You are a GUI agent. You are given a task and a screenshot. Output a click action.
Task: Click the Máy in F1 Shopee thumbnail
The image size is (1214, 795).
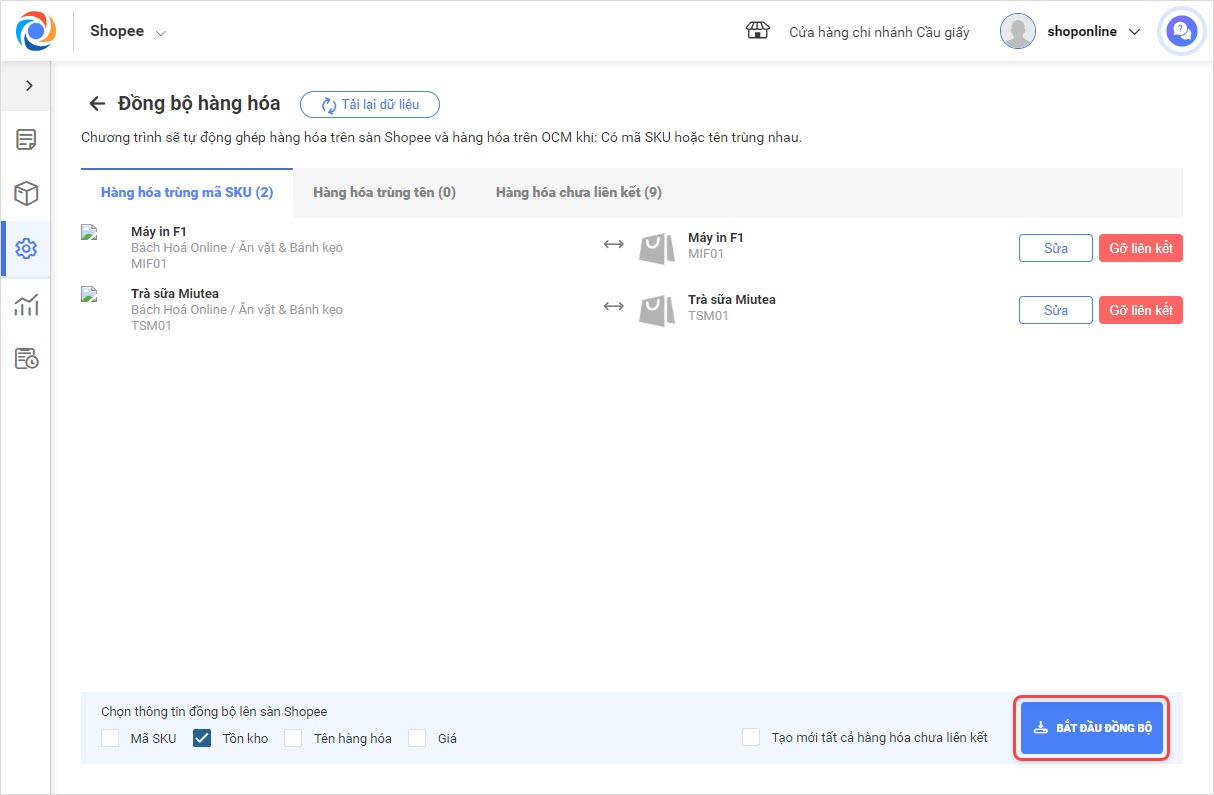[89, 233]
